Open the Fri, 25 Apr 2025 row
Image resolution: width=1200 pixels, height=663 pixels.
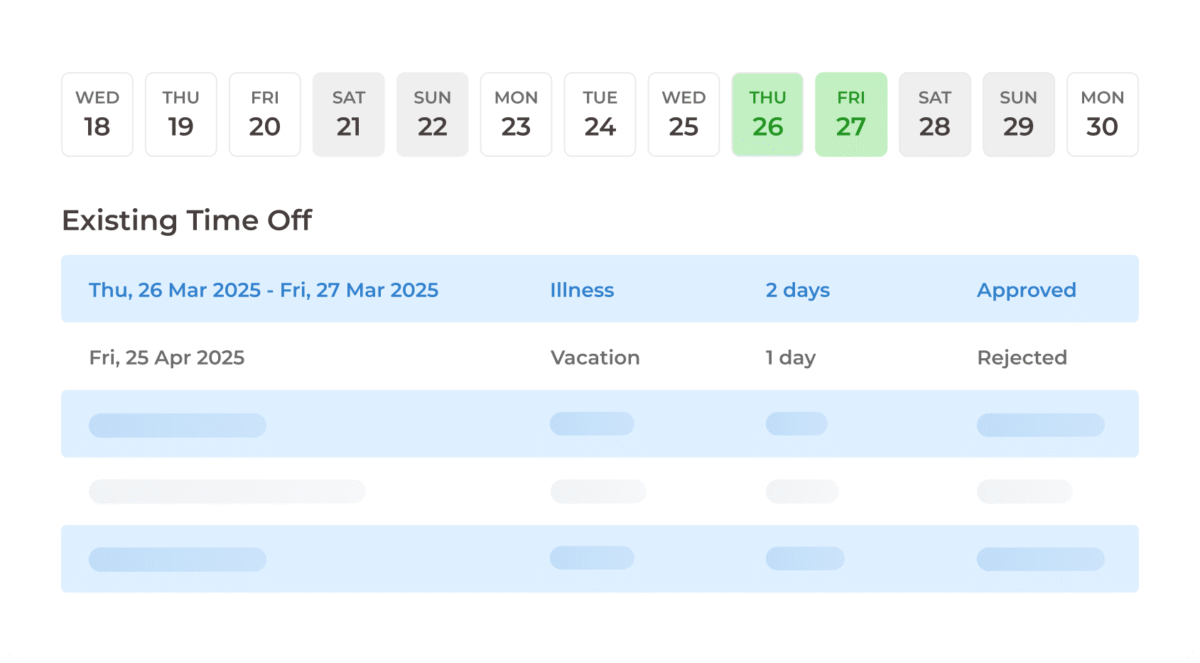pos(166,357)
